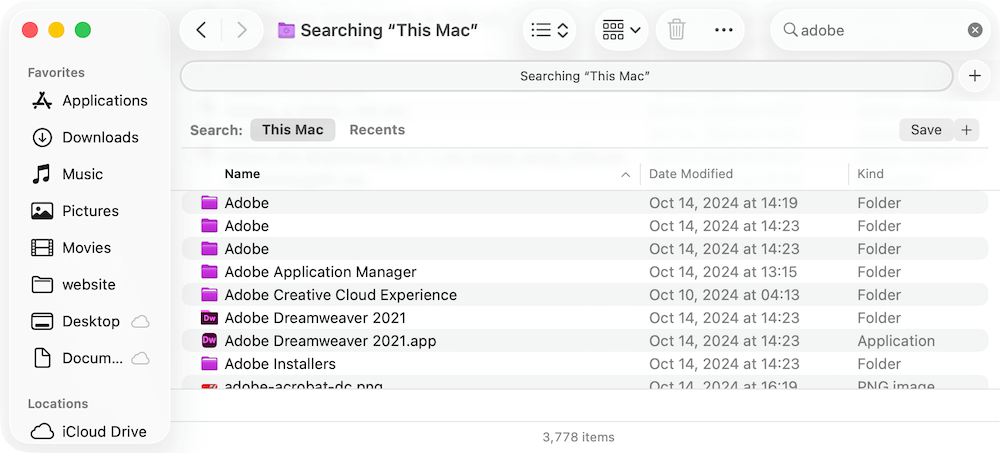Click into the adobe search field
The image size is (1000, 453).
pos(880,30)
